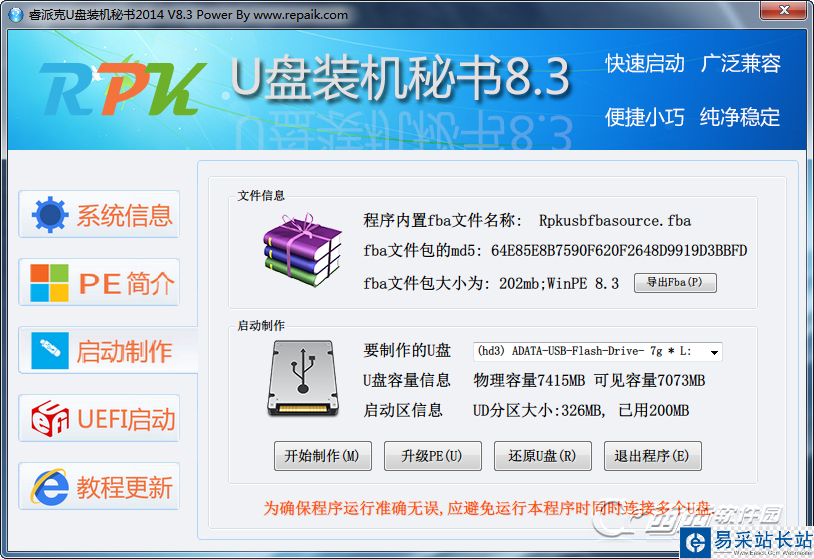Click the stacked books archive icon
This screenshot has width=814, height=559.
(x=302, y=250)
